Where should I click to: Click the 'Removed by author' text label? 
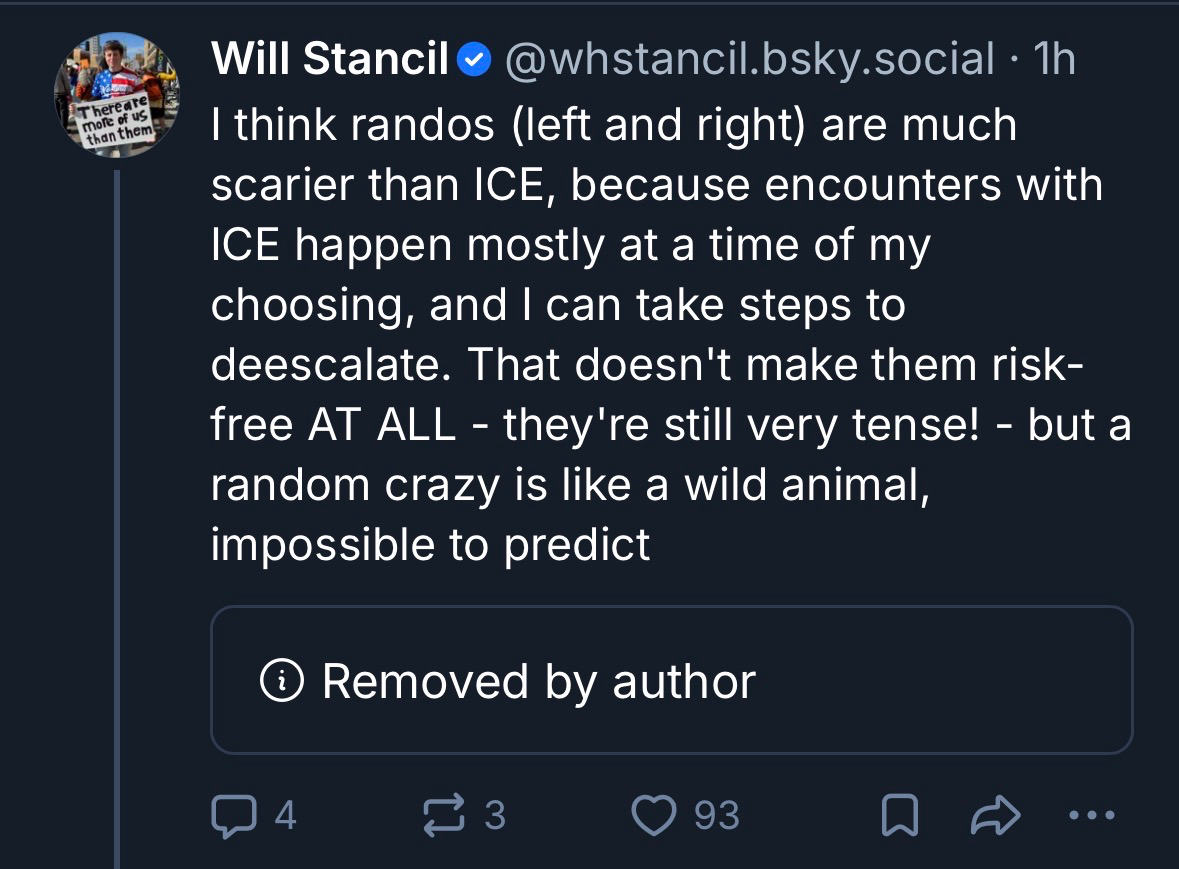pos(538,681)
